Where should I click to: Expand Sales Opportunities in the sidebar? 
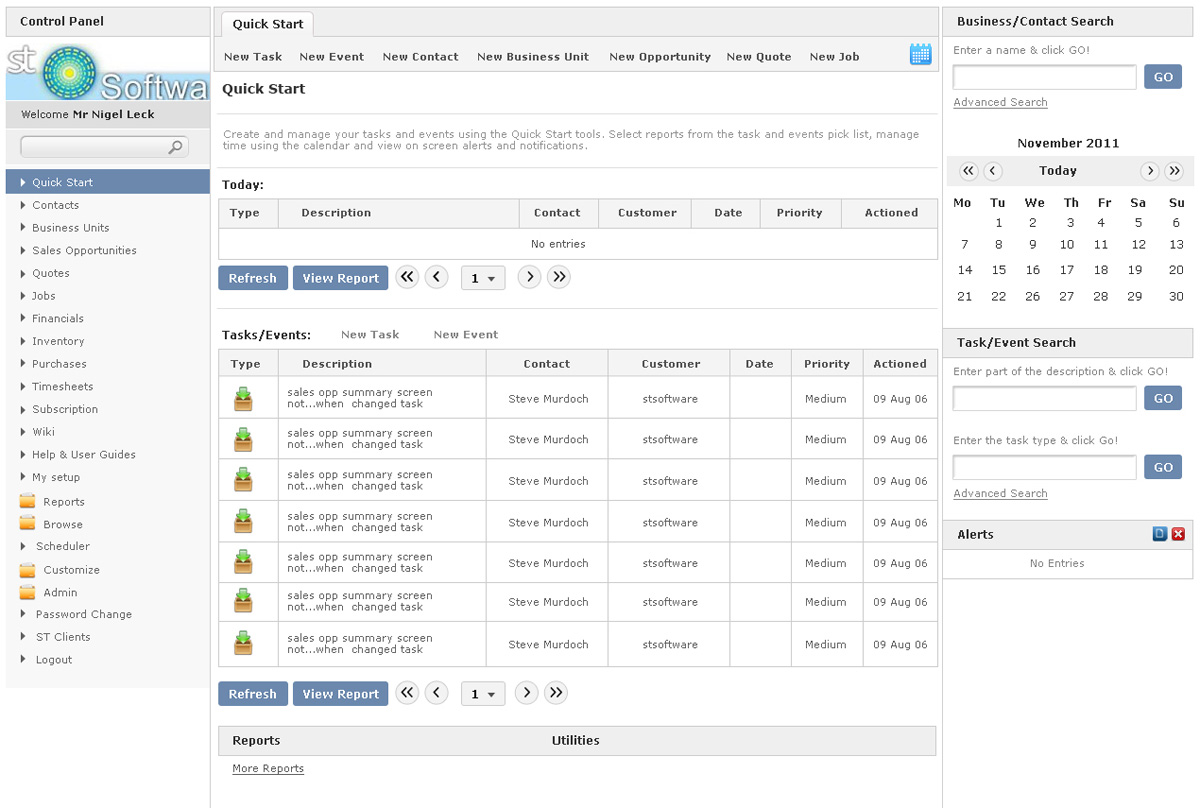pos(84,251)
